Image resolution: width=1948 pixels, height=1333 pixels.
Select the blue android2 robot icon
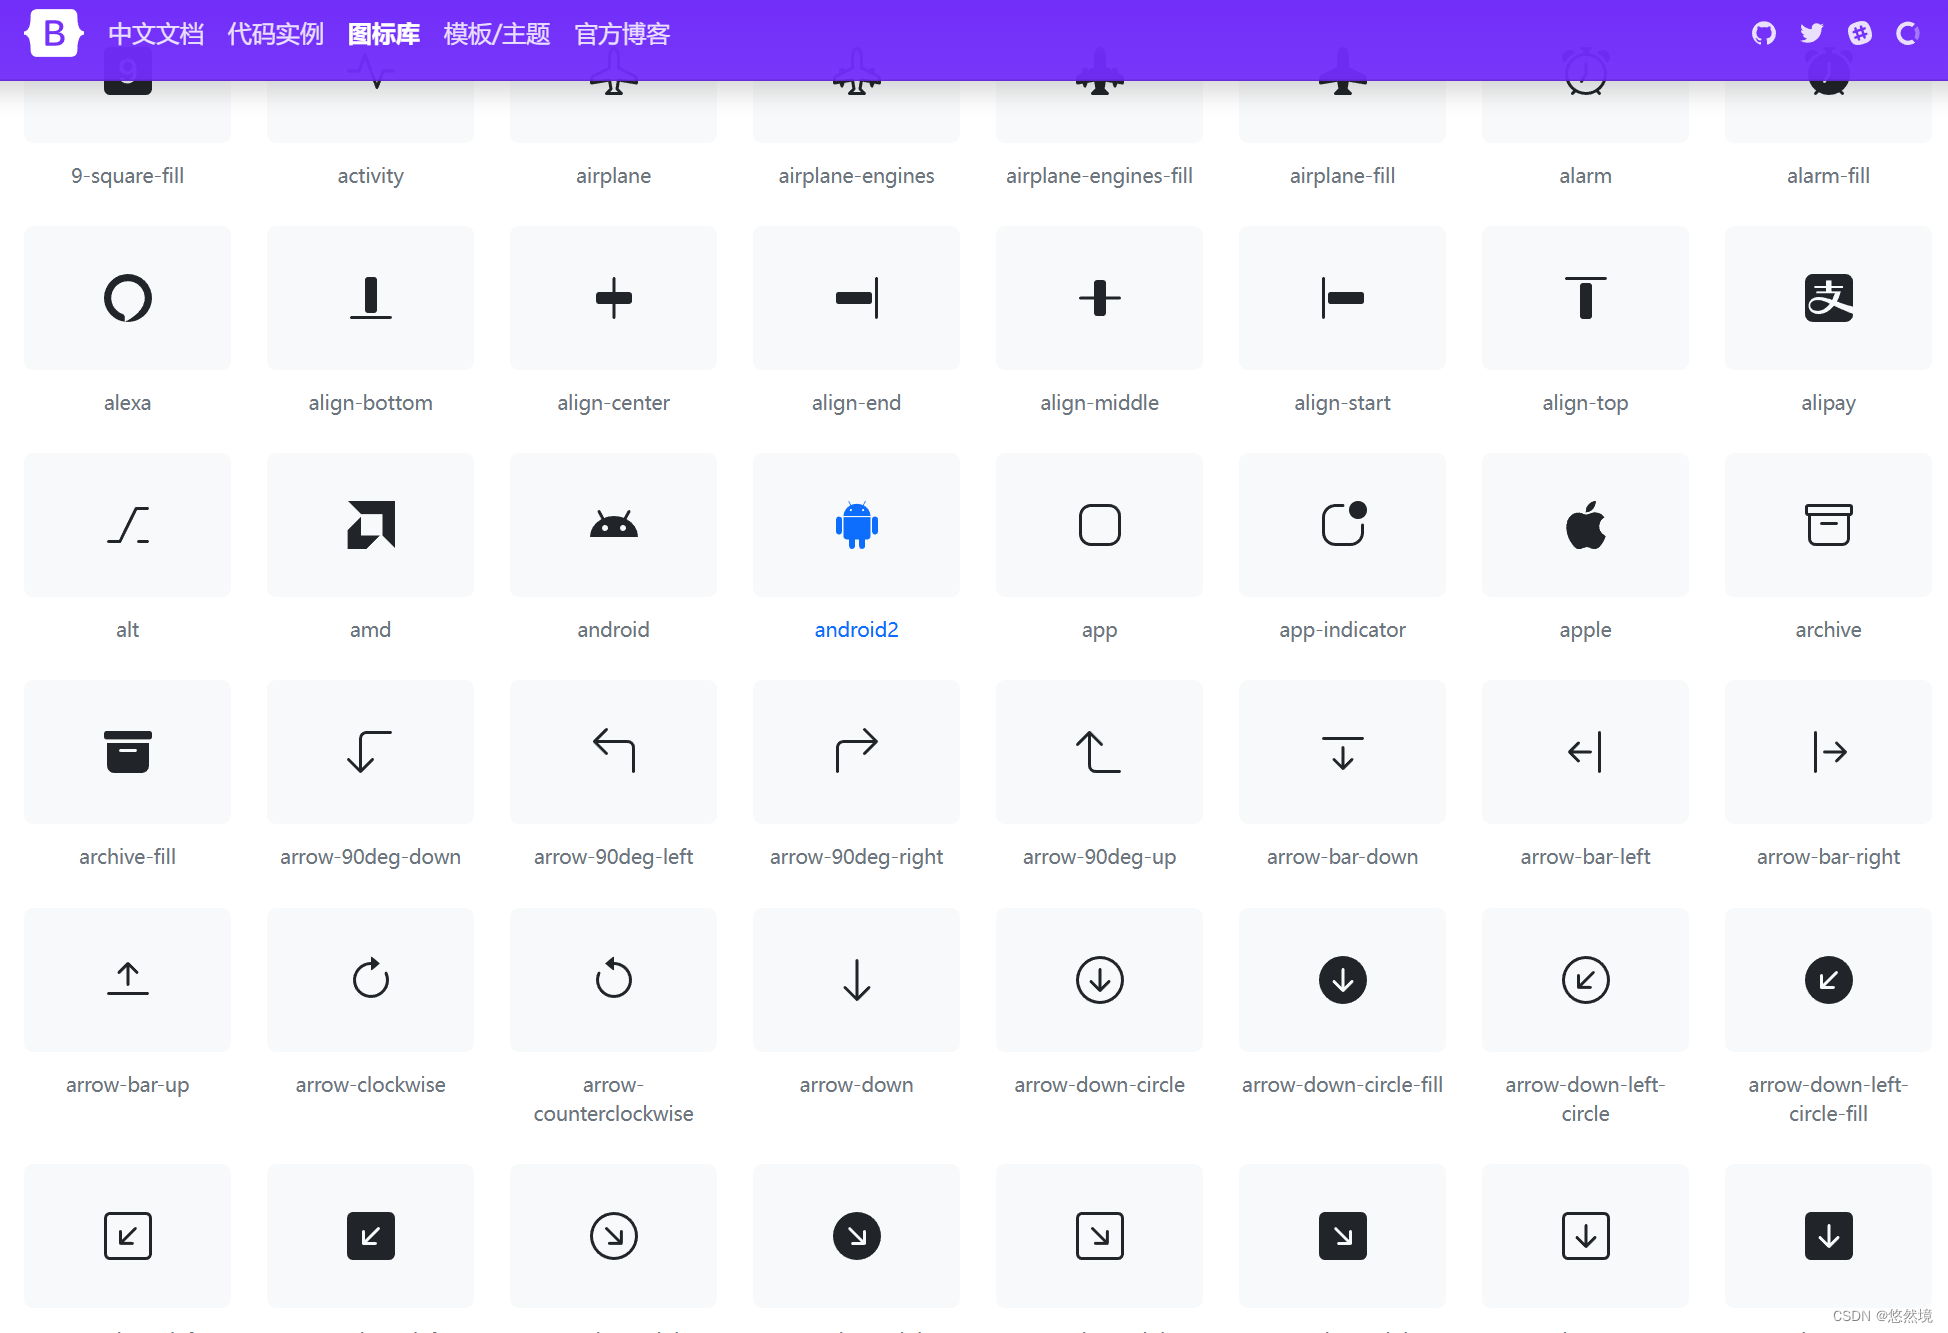[x=856, y=525]
